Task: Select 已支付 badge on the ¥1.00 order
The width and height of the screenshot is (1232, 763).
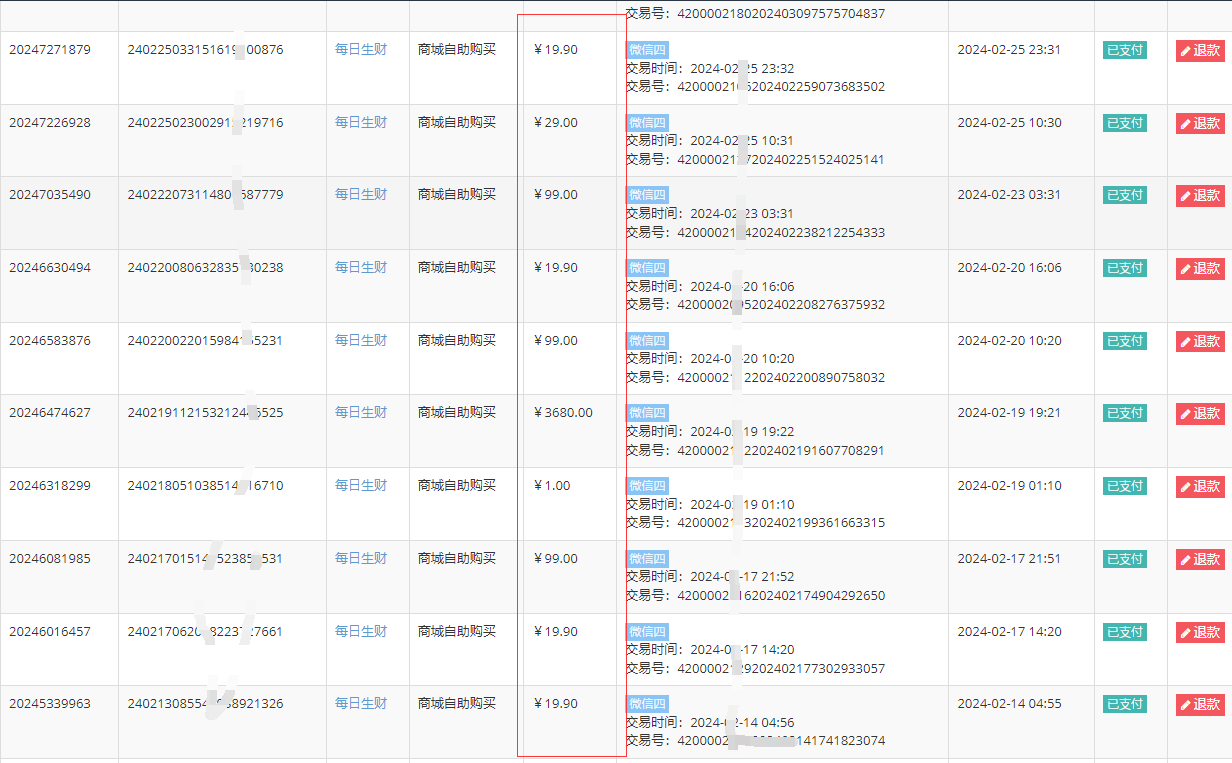Action: [x=1124, y=486]
